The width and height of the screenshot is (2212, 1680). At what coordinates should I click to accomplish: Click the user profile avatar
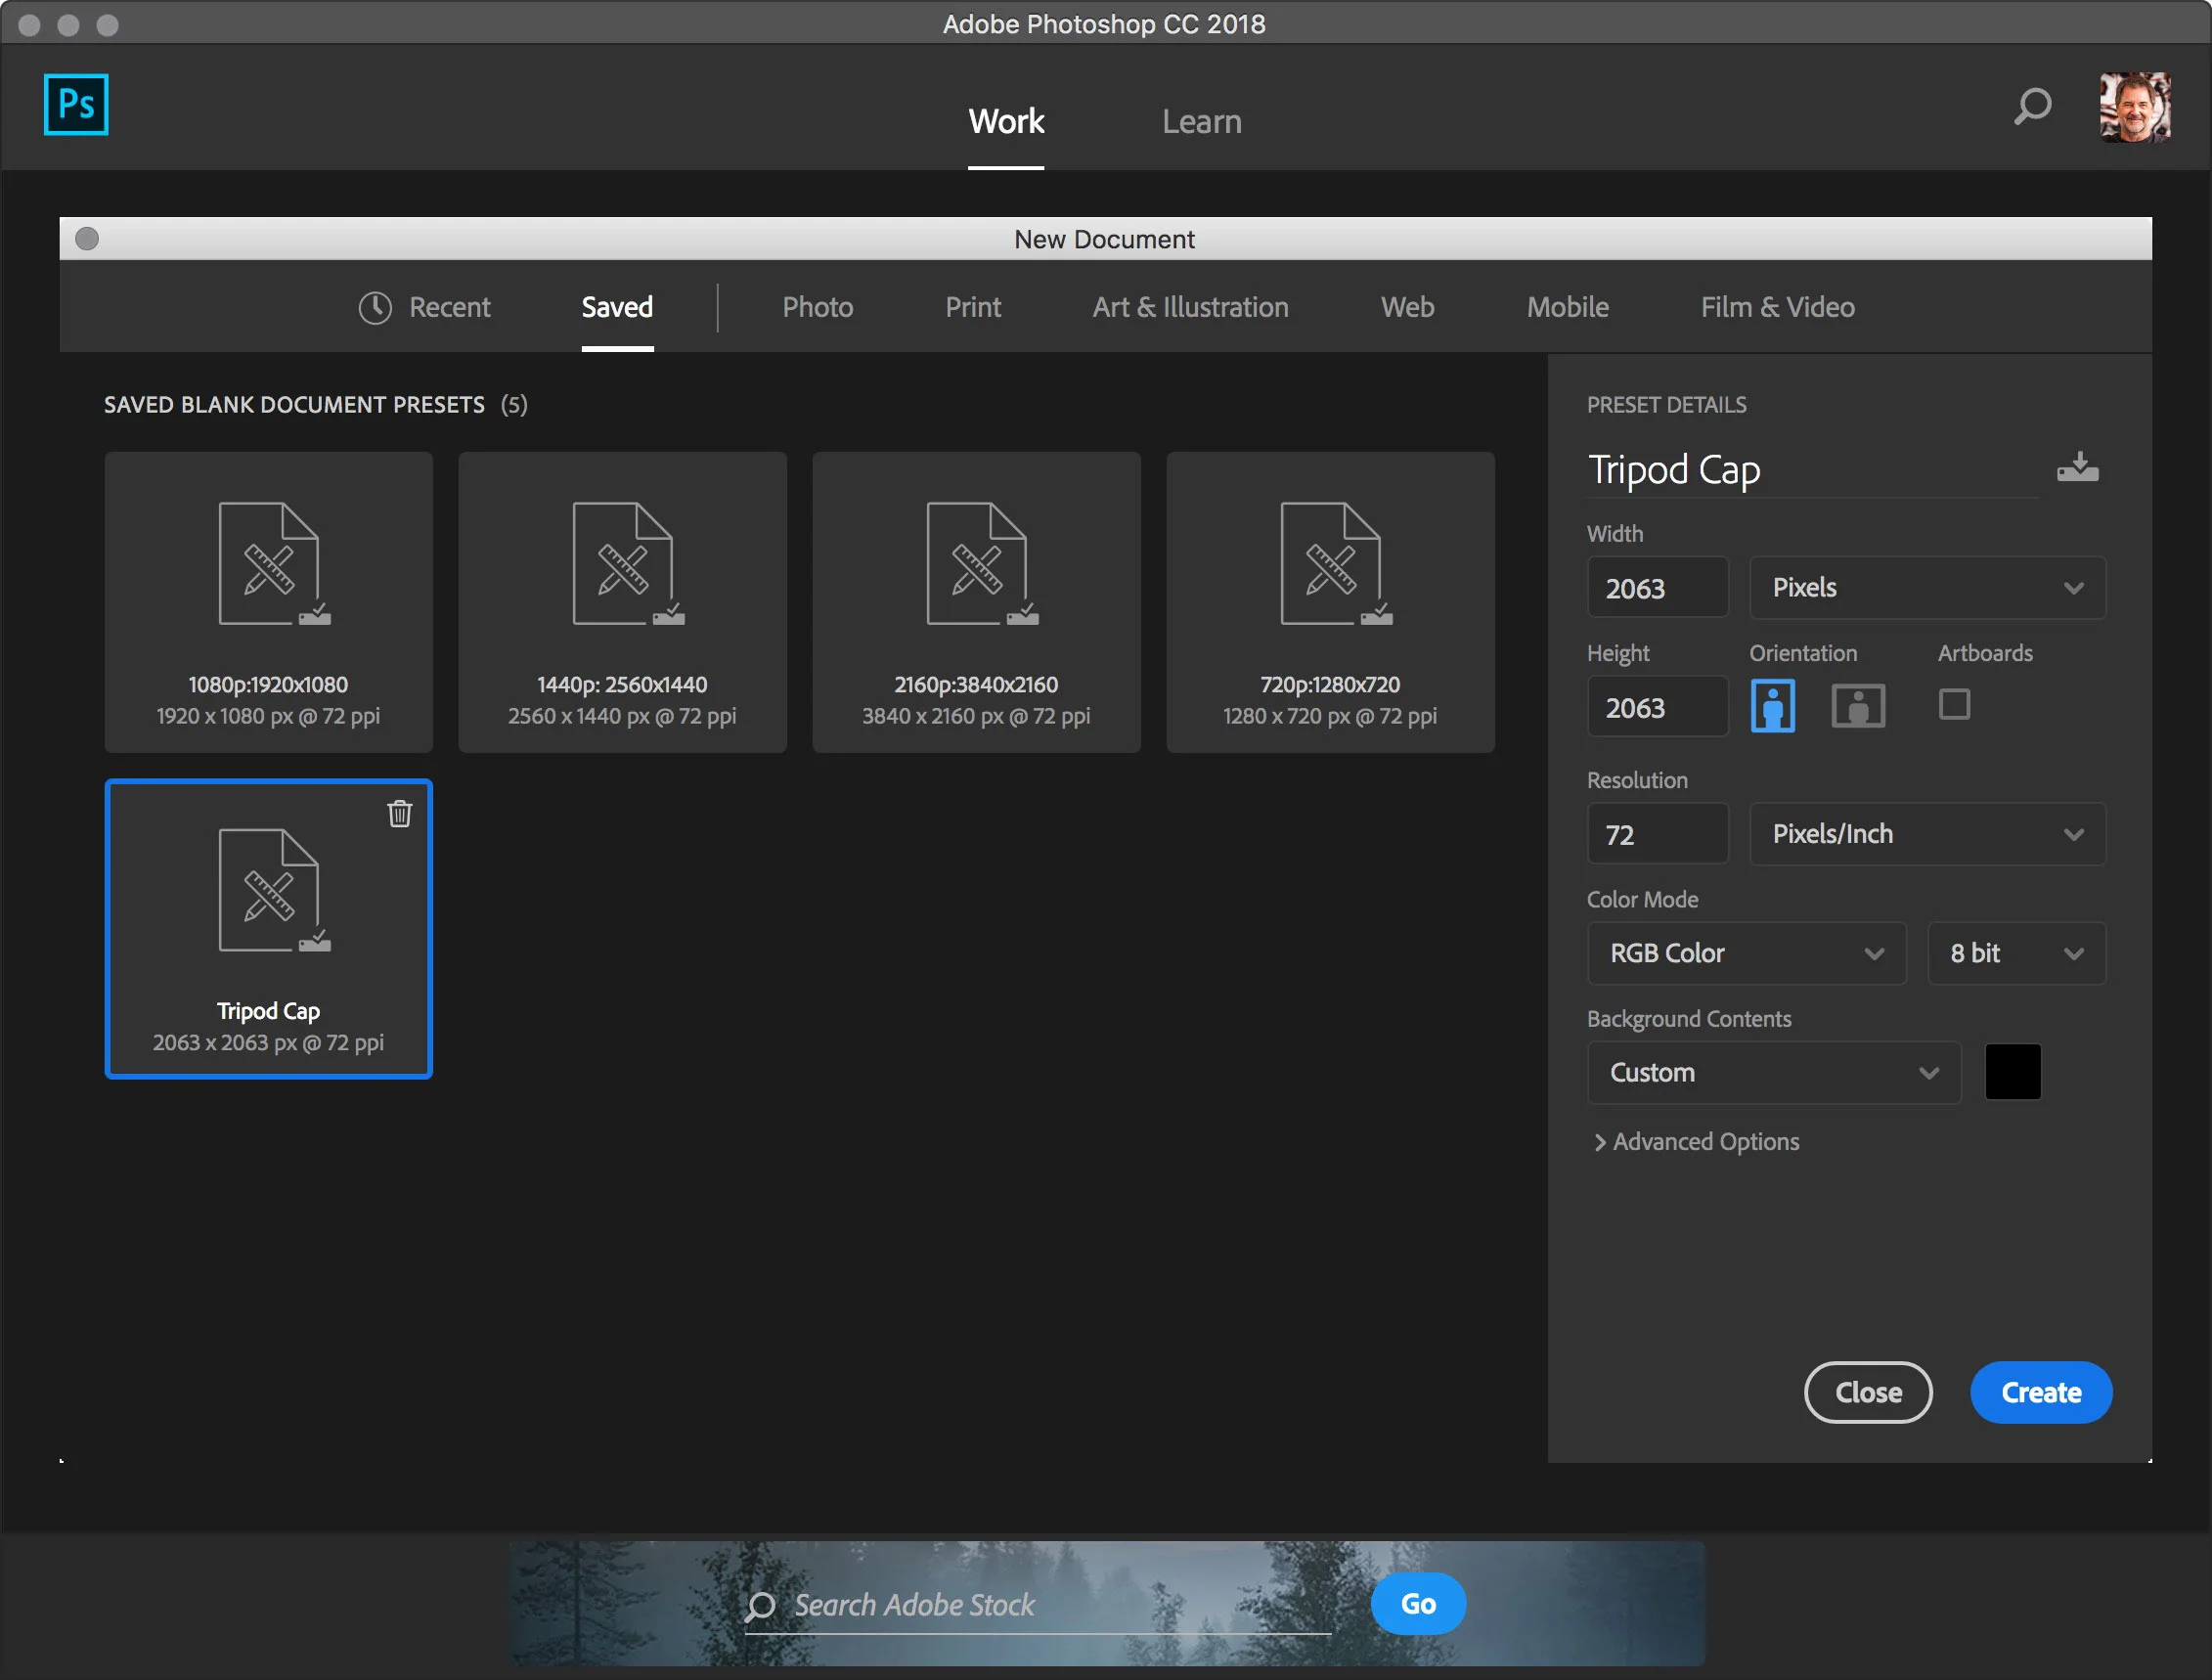click(2134, 106)
